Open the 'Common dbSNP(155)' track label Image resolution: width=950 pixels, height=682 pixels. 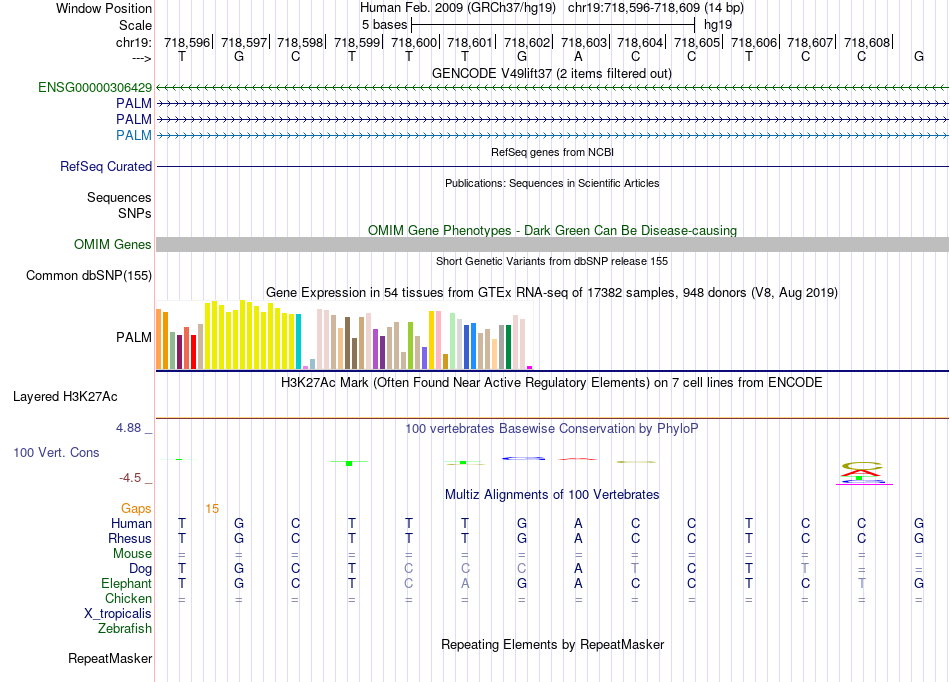click(88, 276)
